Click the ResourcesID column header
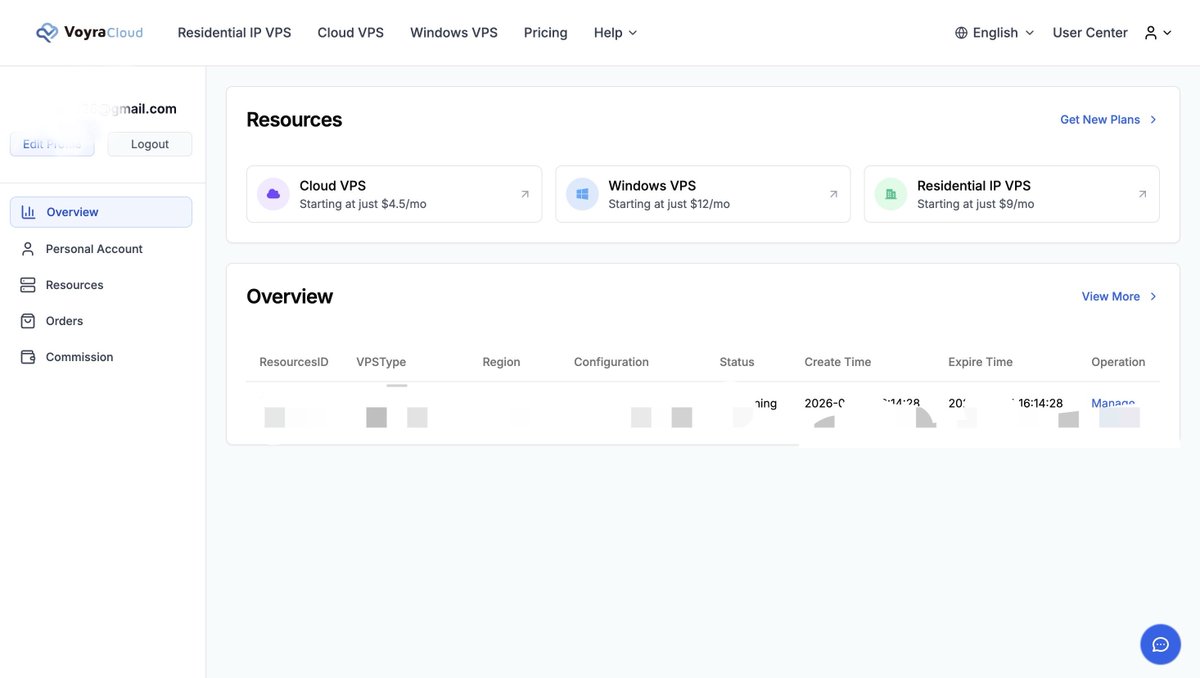 pos(294,362)
